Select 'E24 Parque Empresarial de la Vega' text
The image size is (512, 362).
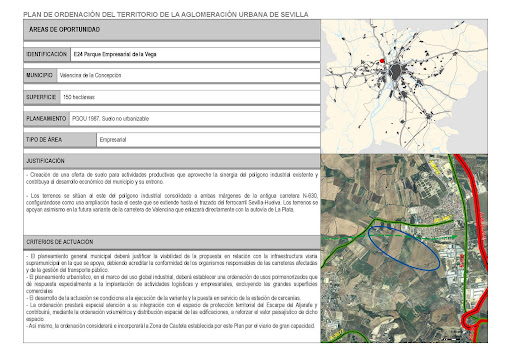(115, 54)
